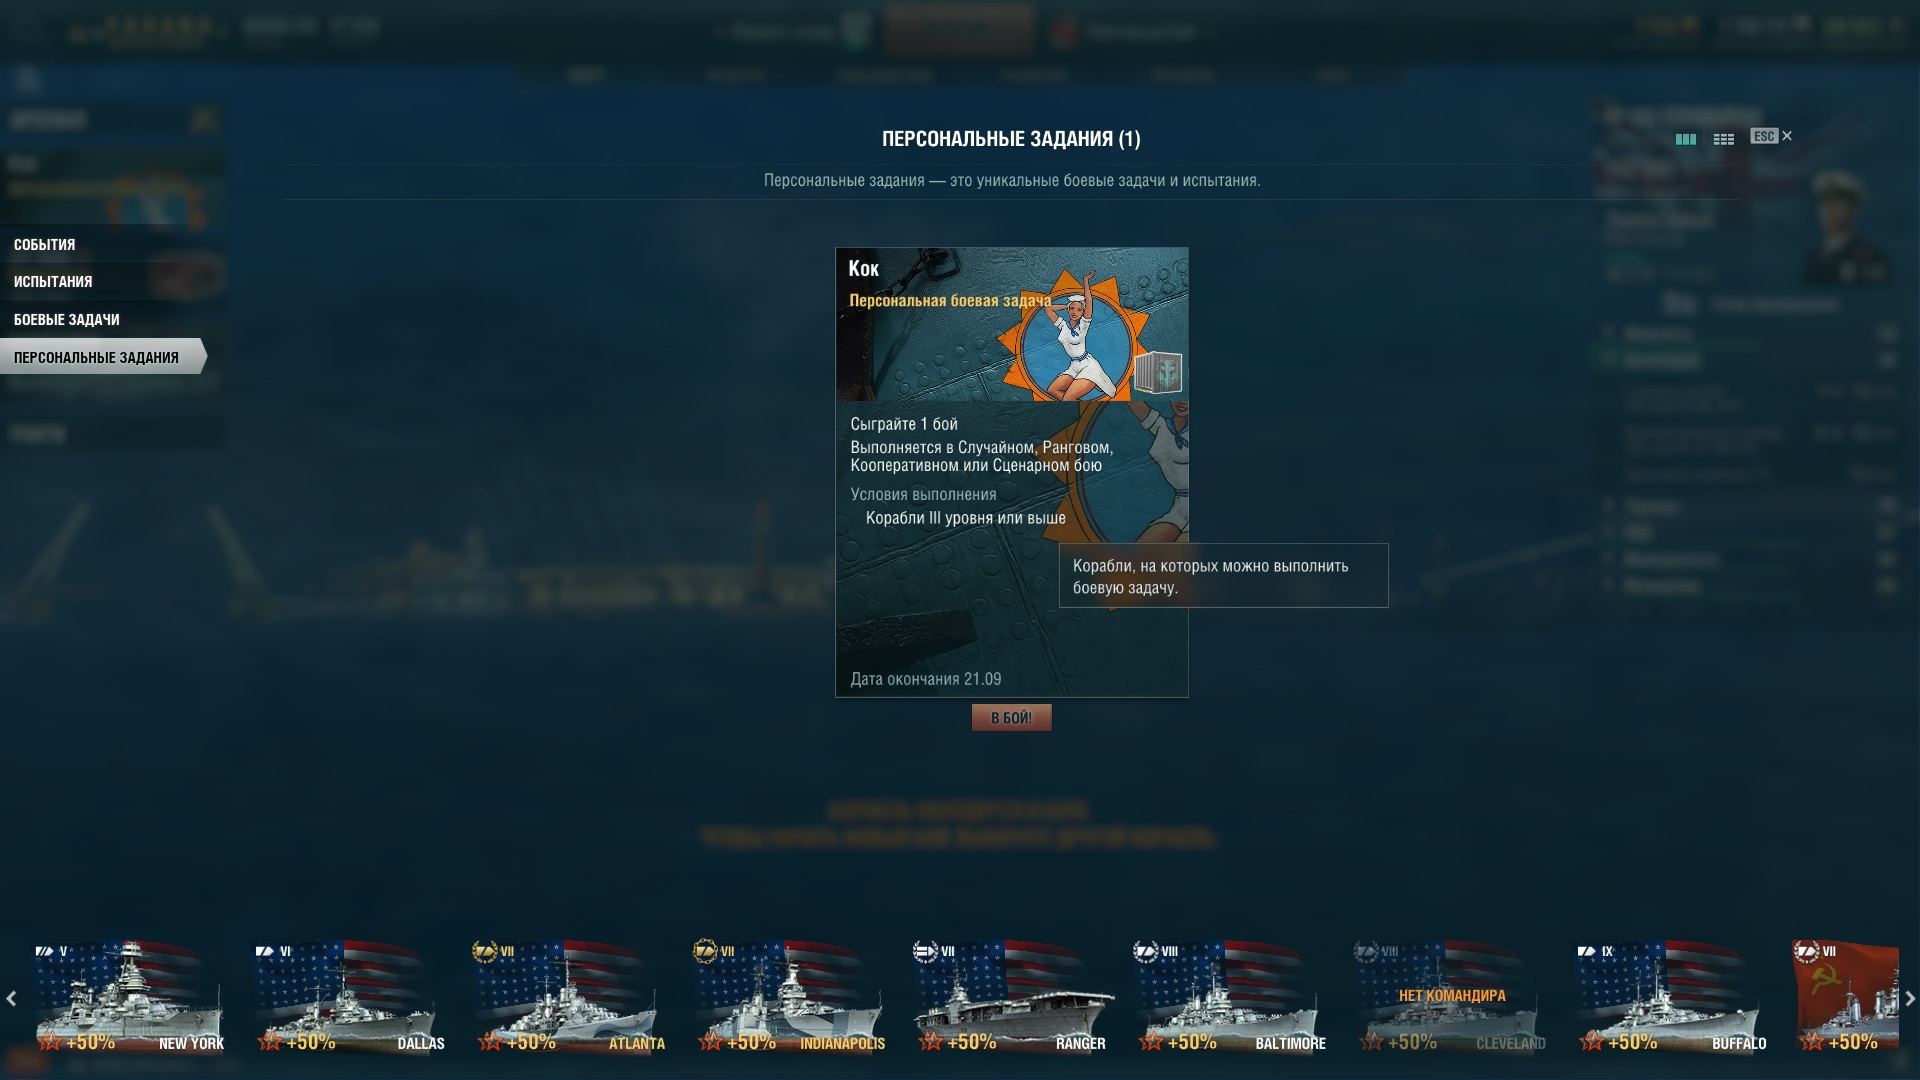
Task: Select the Baltimore cruiser thumbnail
Action: (1231, 997)
